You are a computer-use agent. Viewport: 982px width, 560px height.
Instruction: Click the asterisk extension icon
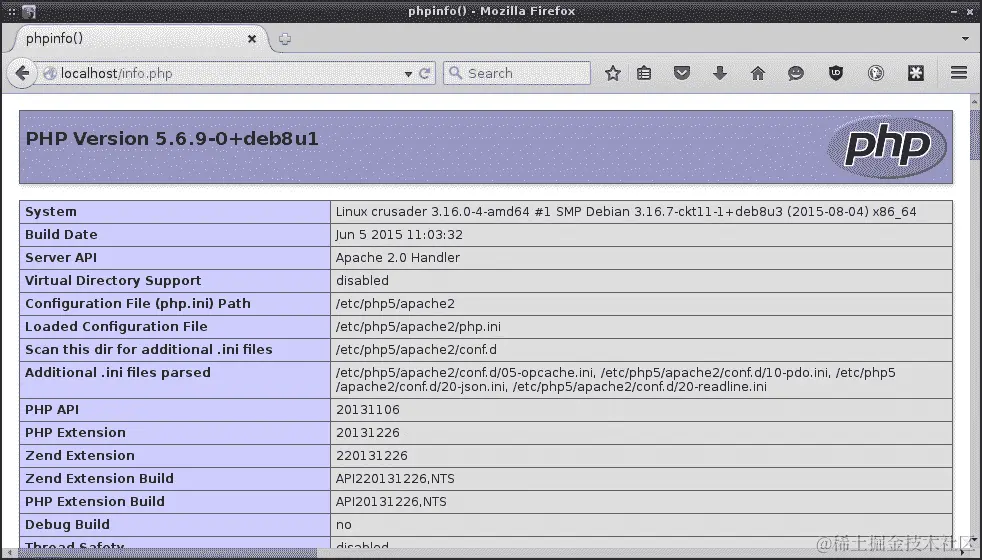click(x=916, y=73)
